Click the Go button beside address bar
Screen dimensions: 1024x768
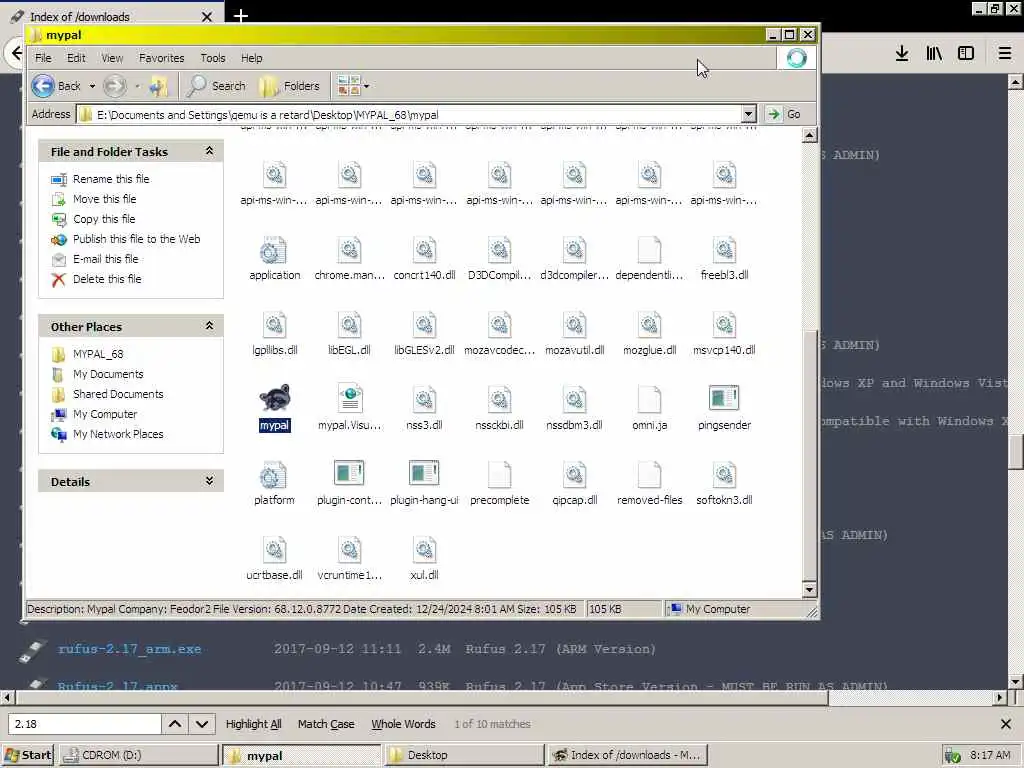tap(784, 114)
